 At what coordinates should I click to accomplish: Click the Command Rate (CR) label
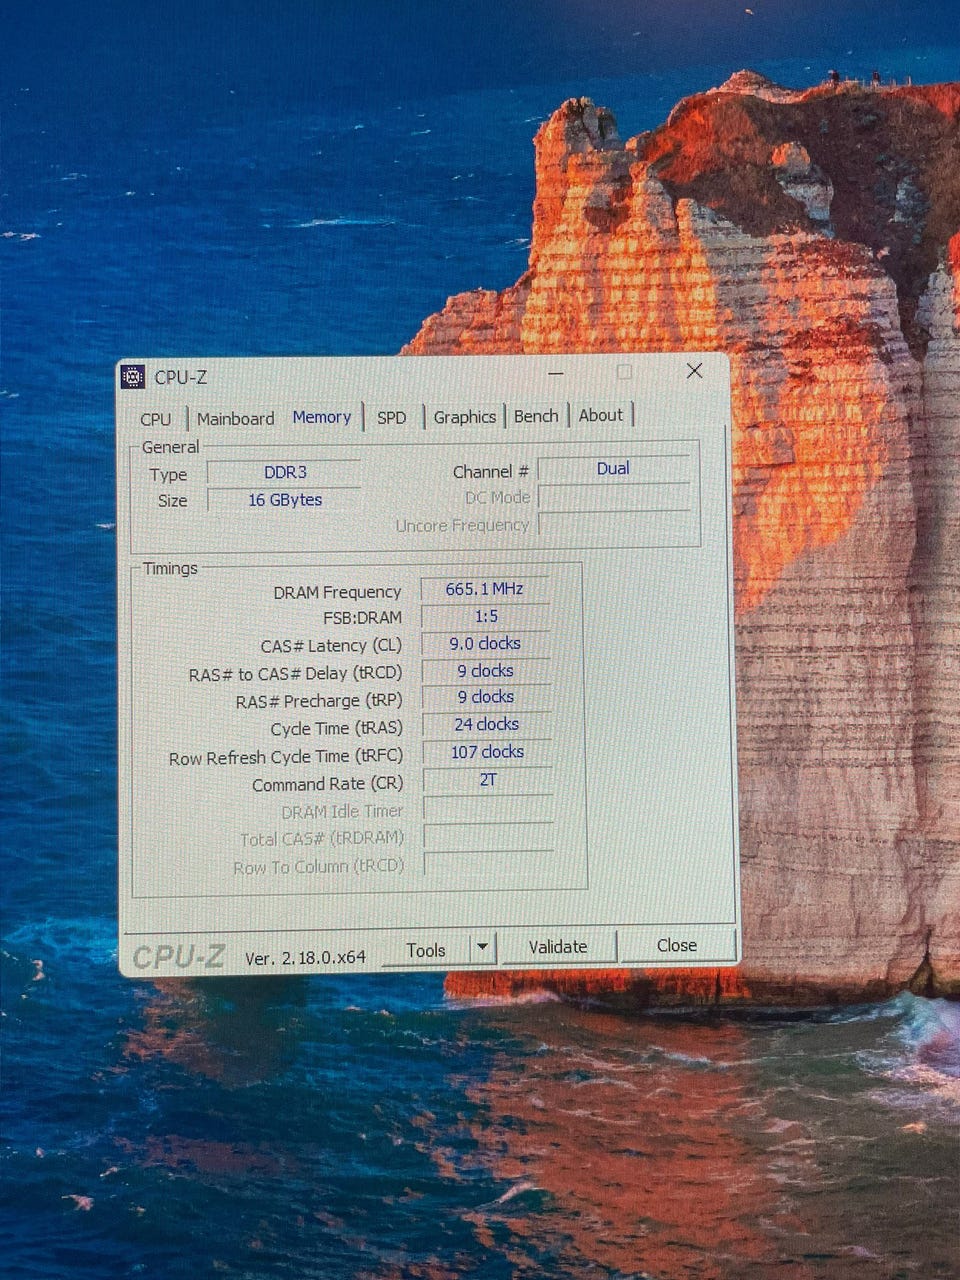click(327, 785)
